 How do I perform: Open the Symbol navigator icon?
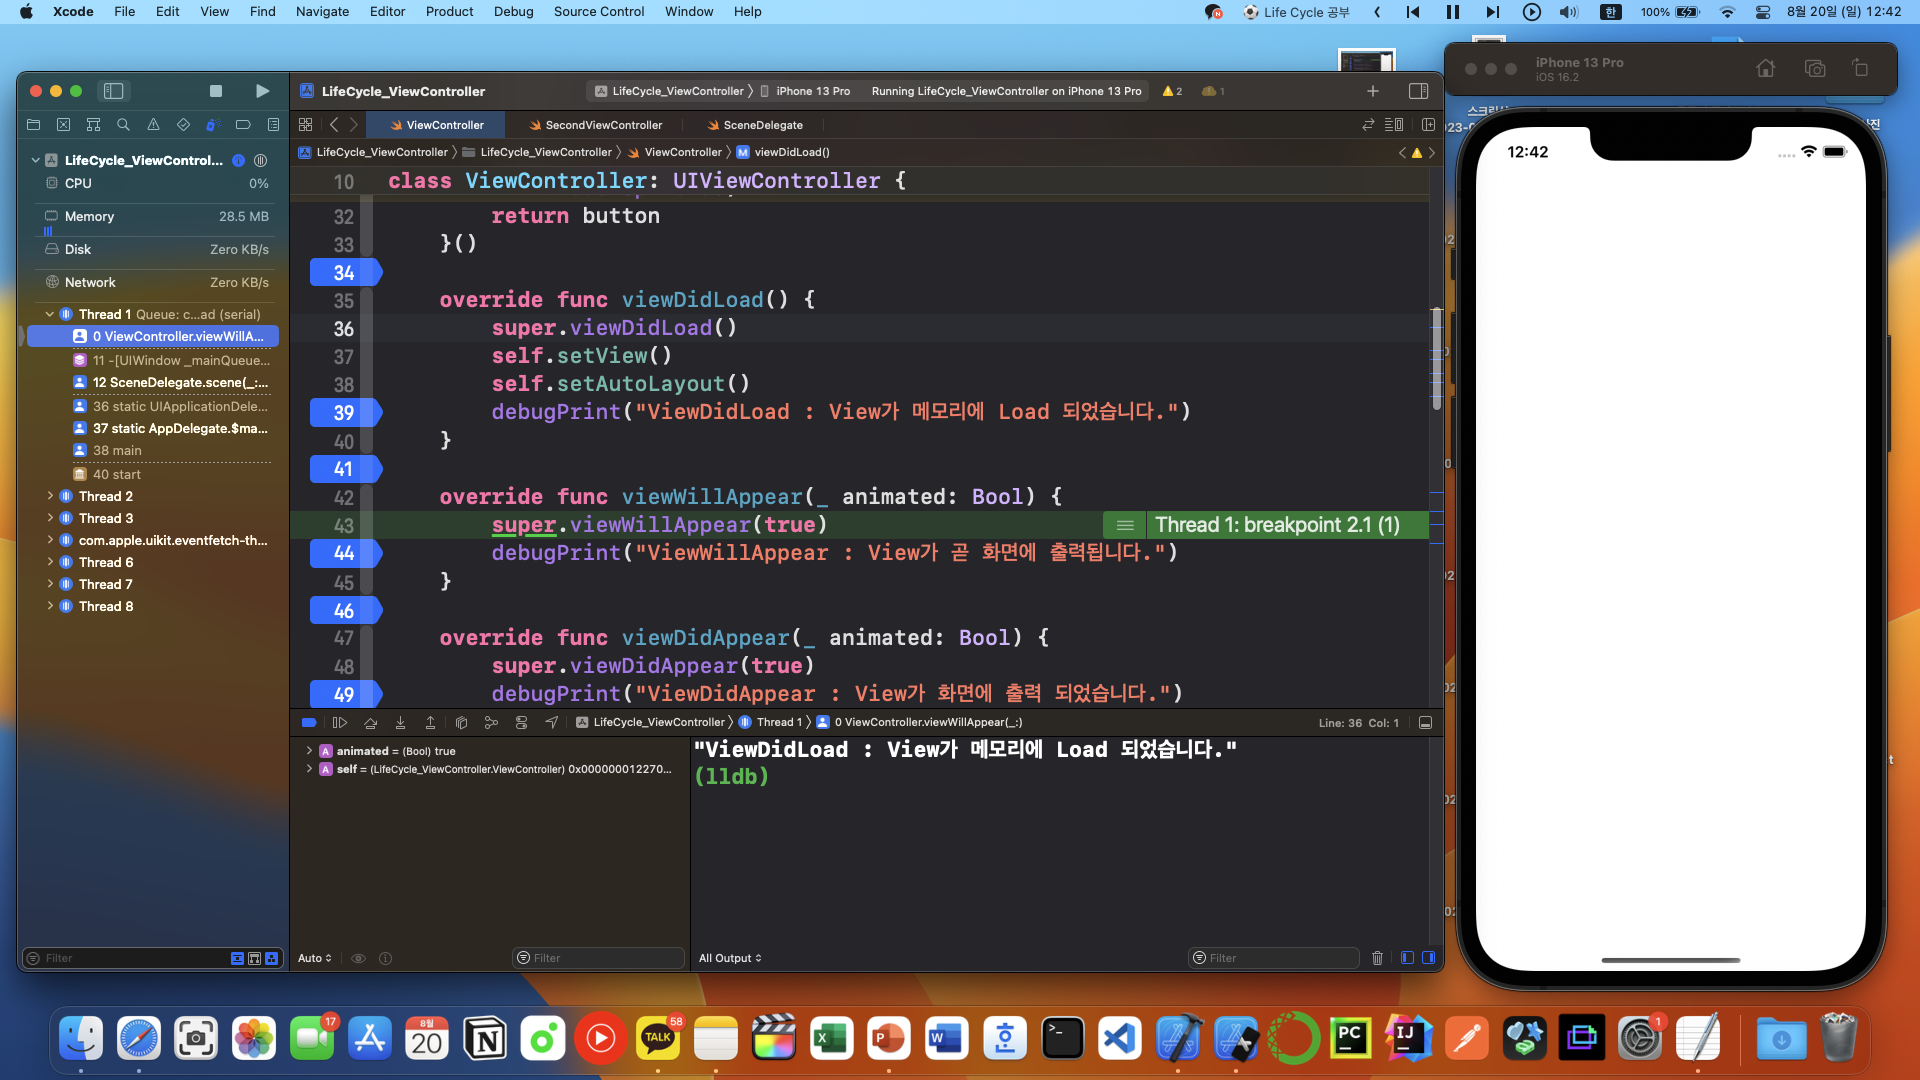click(x=93, y=125)
